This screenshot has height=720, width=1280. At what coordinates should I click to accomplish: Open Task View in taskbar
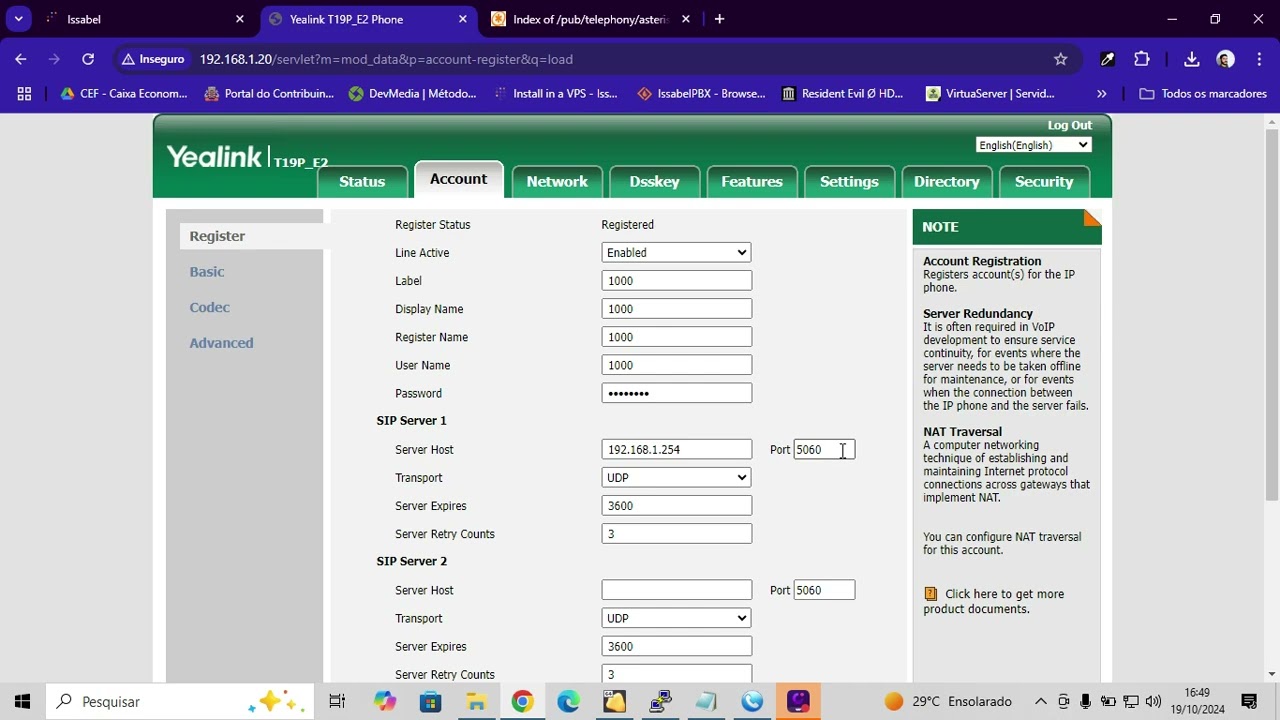[x=337, y=702]
